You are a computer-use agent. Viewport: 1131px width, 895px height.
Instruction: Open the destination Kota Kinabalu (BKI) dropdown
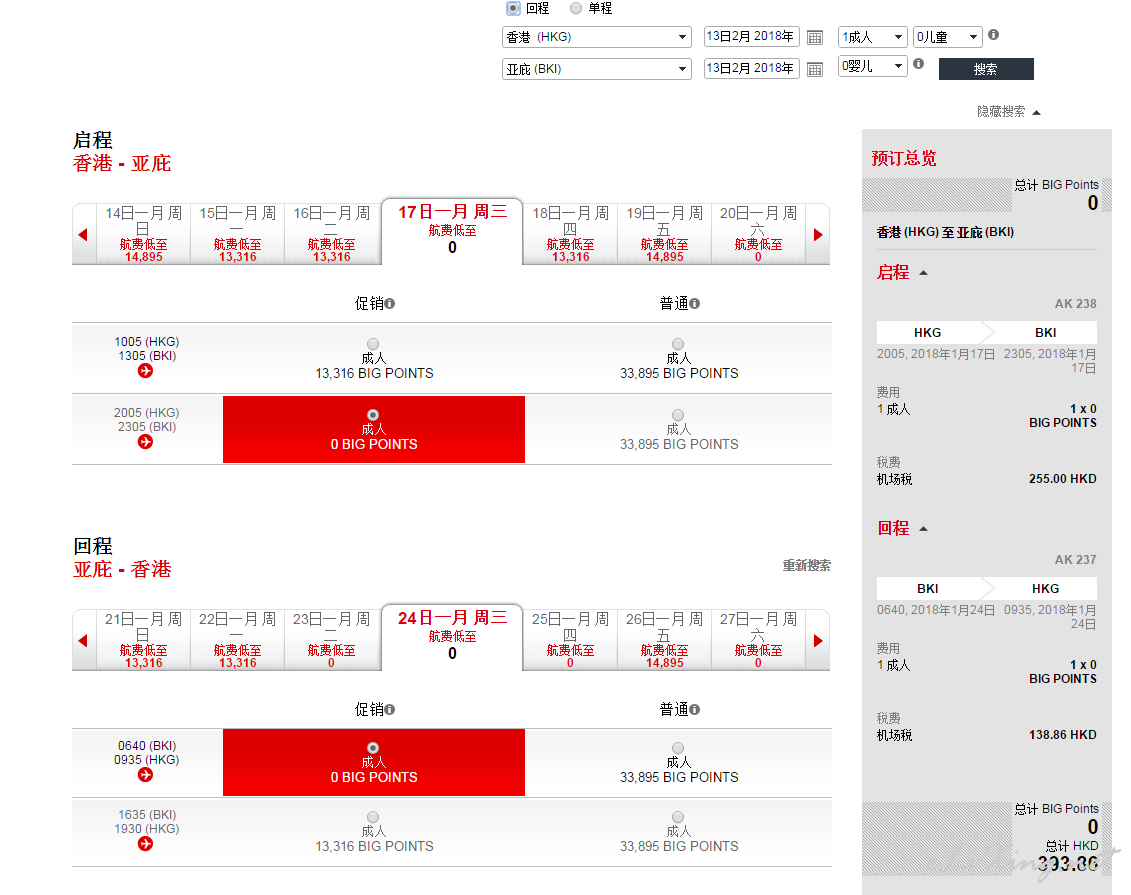[597, 69]
